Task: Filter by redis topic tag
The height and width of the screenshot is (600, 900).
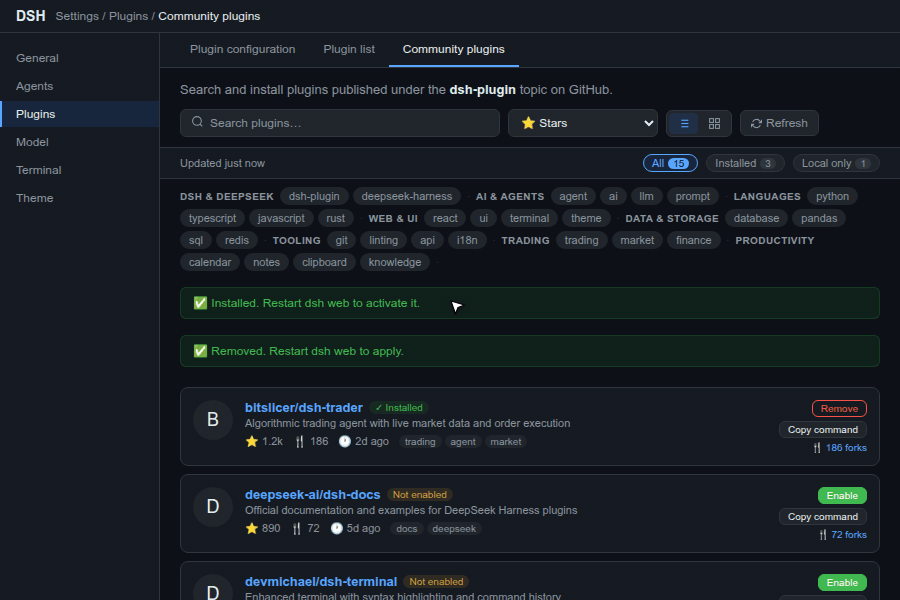Action: click(x=236, y=240)
